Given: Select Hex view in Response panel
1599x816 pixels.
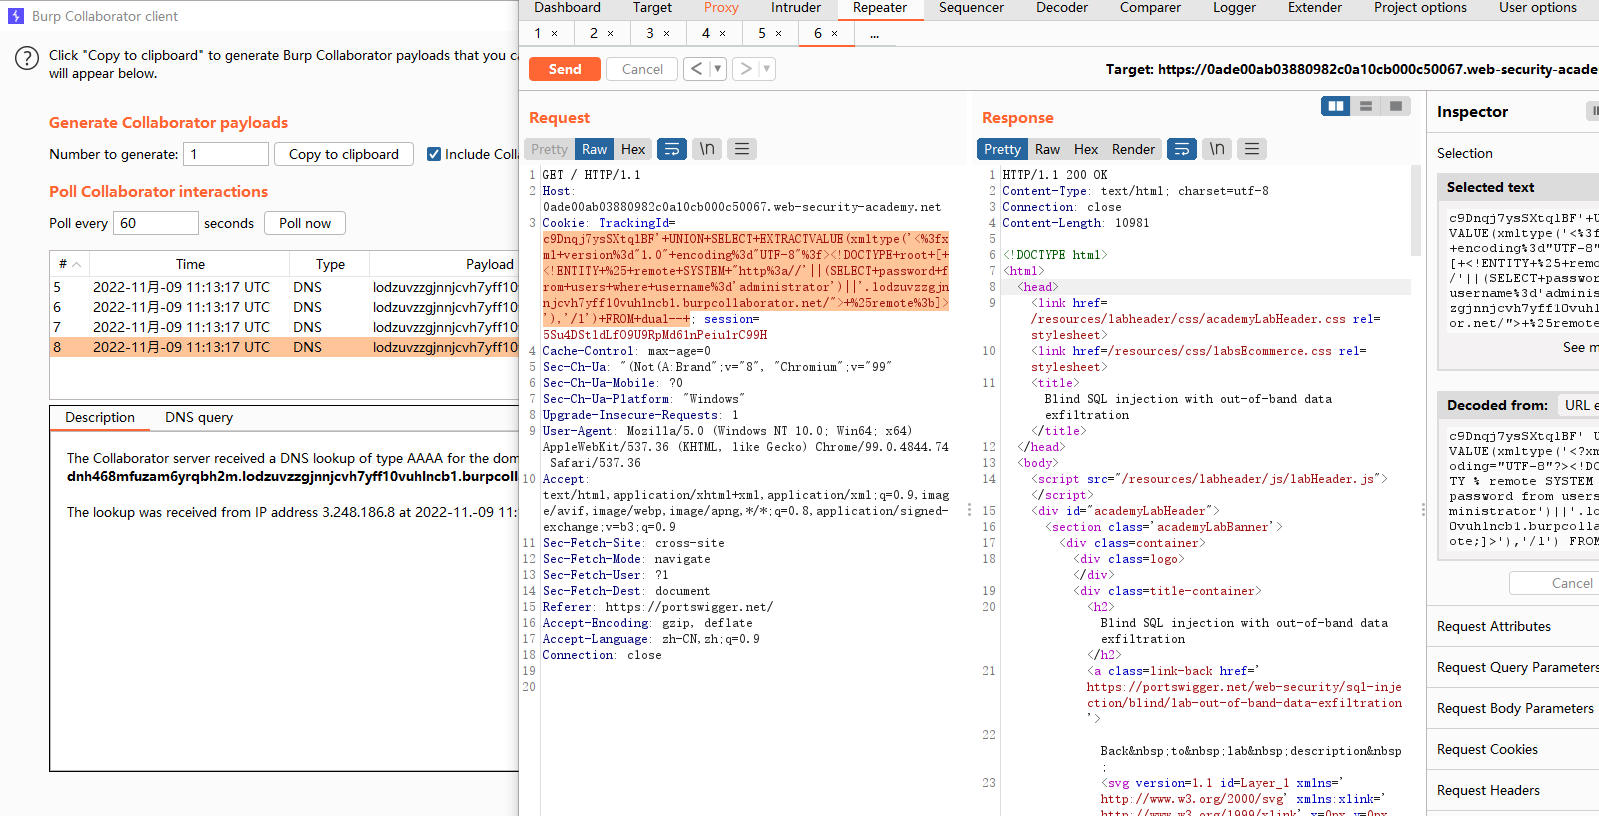Looking at the screenshot, I should 1086,149.
